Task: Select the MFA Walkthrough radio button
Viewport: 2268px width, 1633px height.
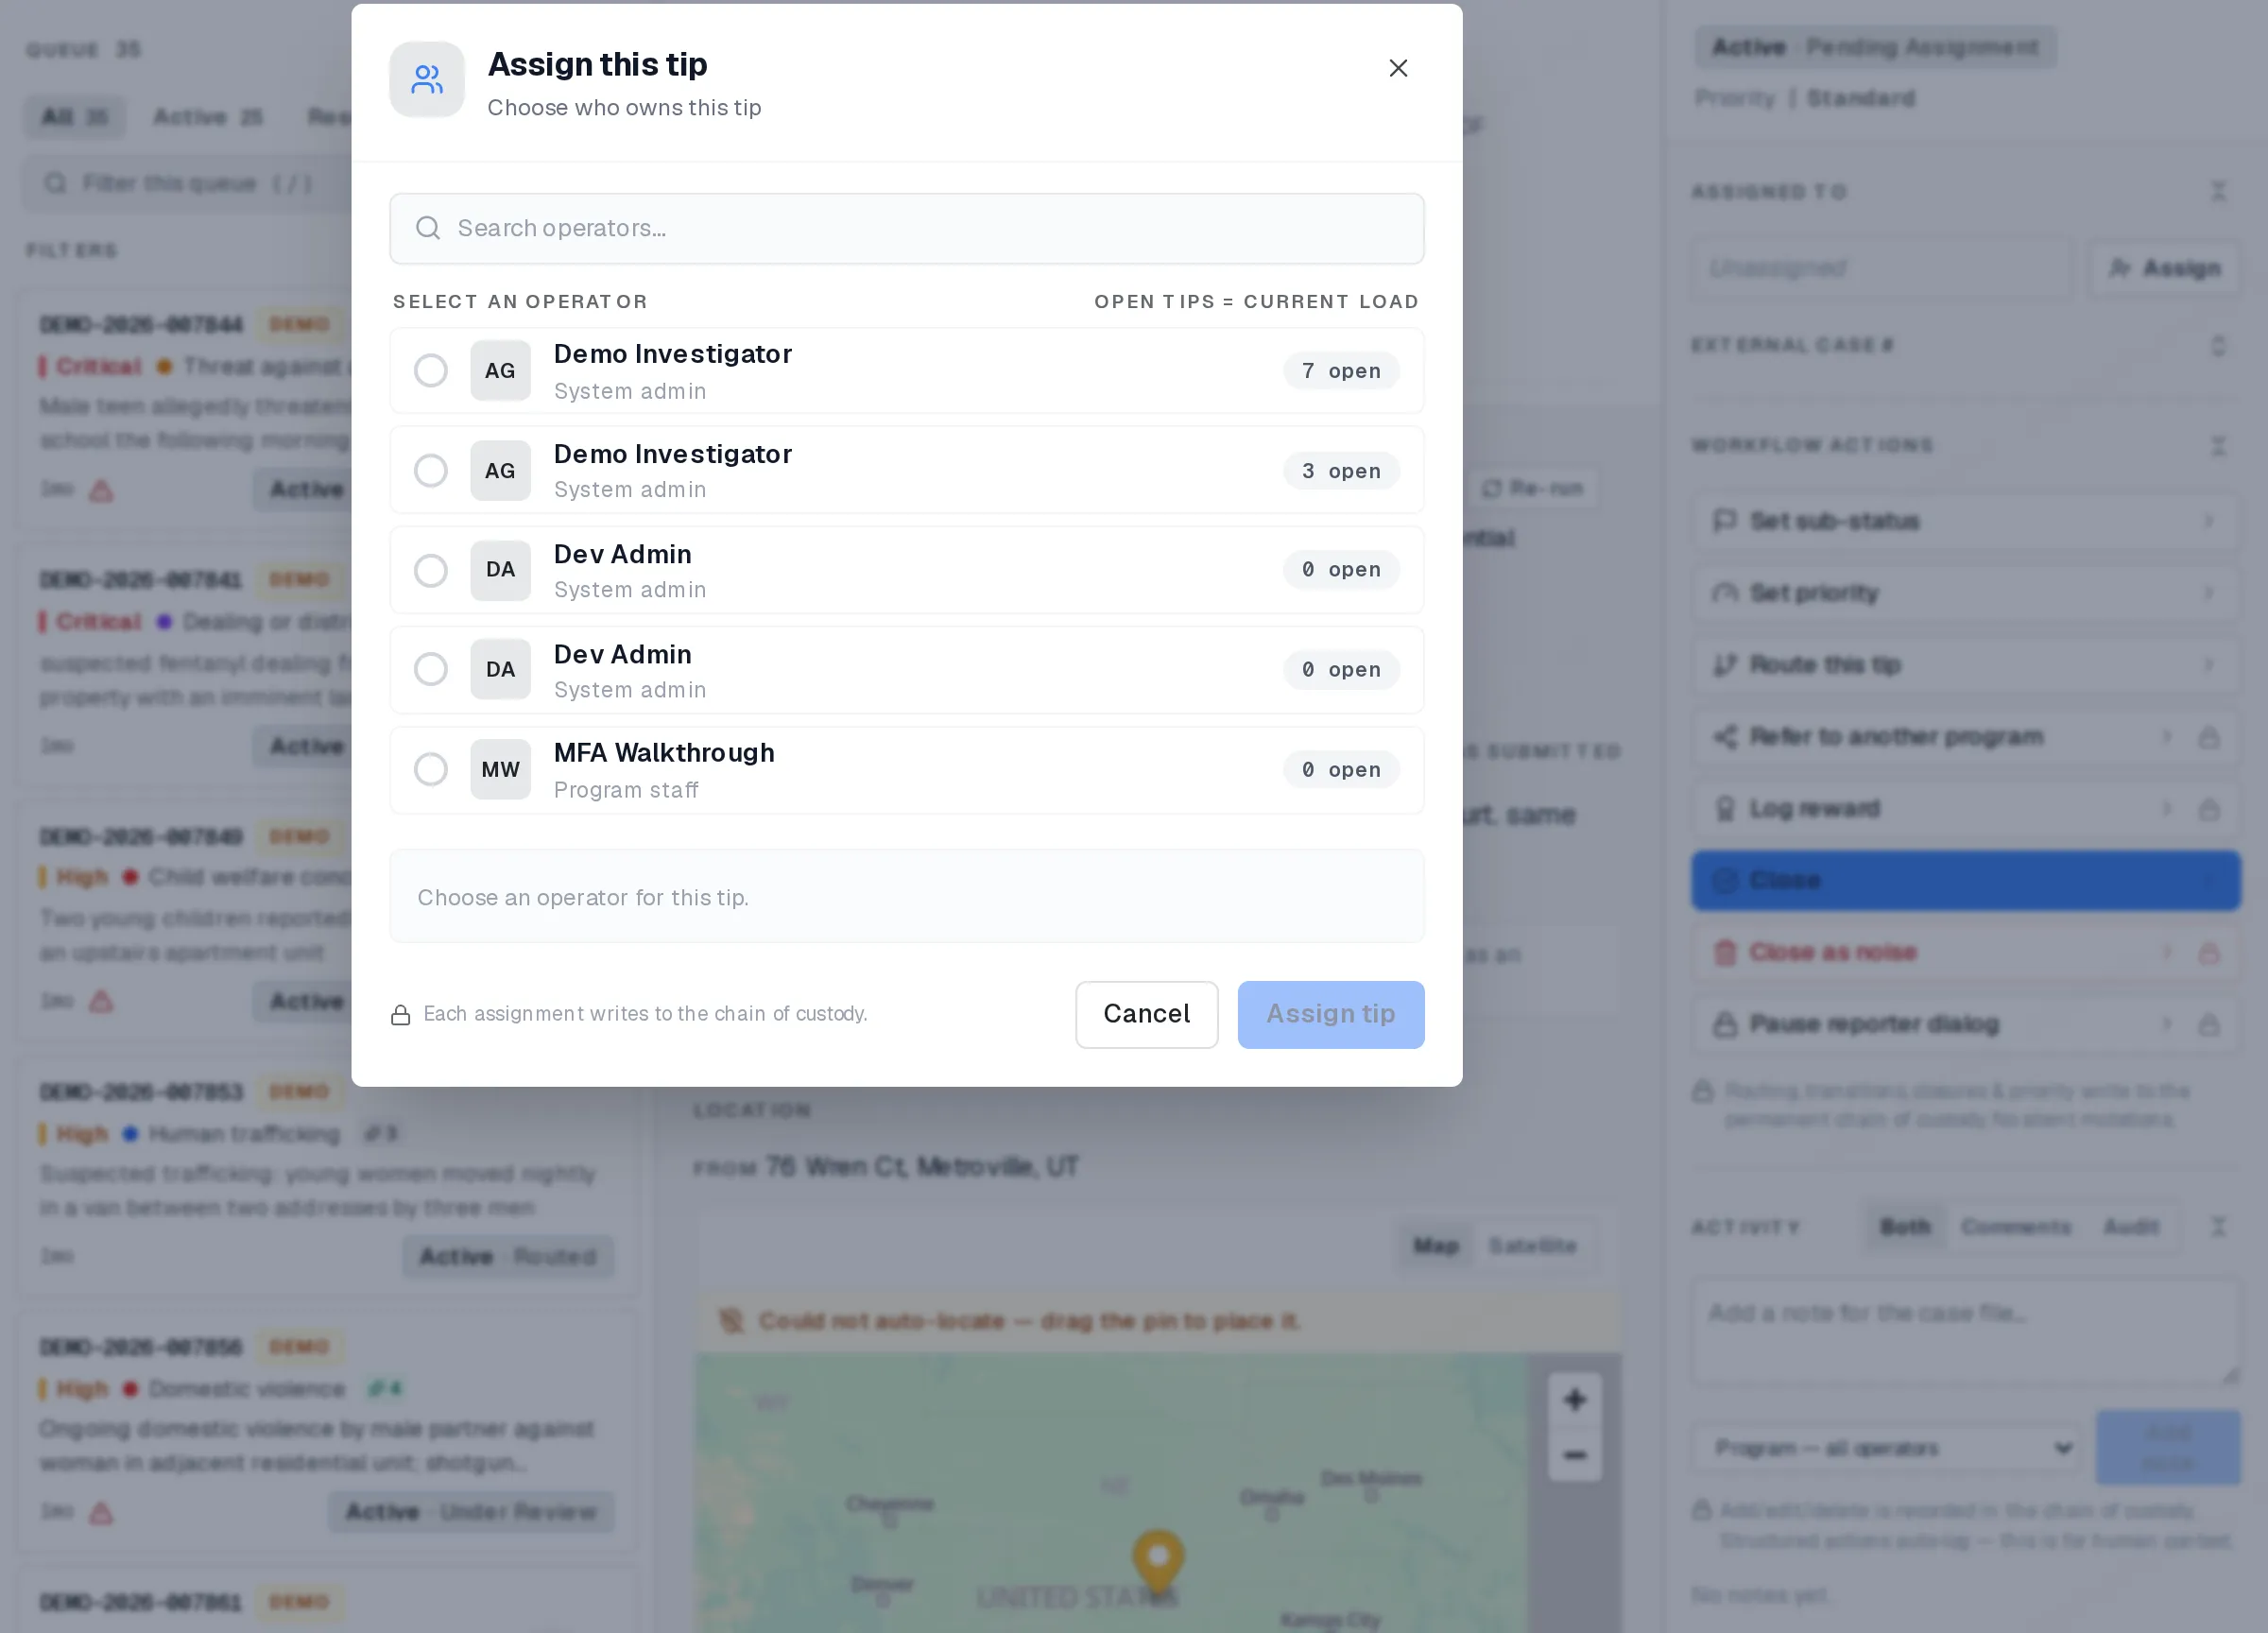Action: pyautogui.click(x=431, y=769)
